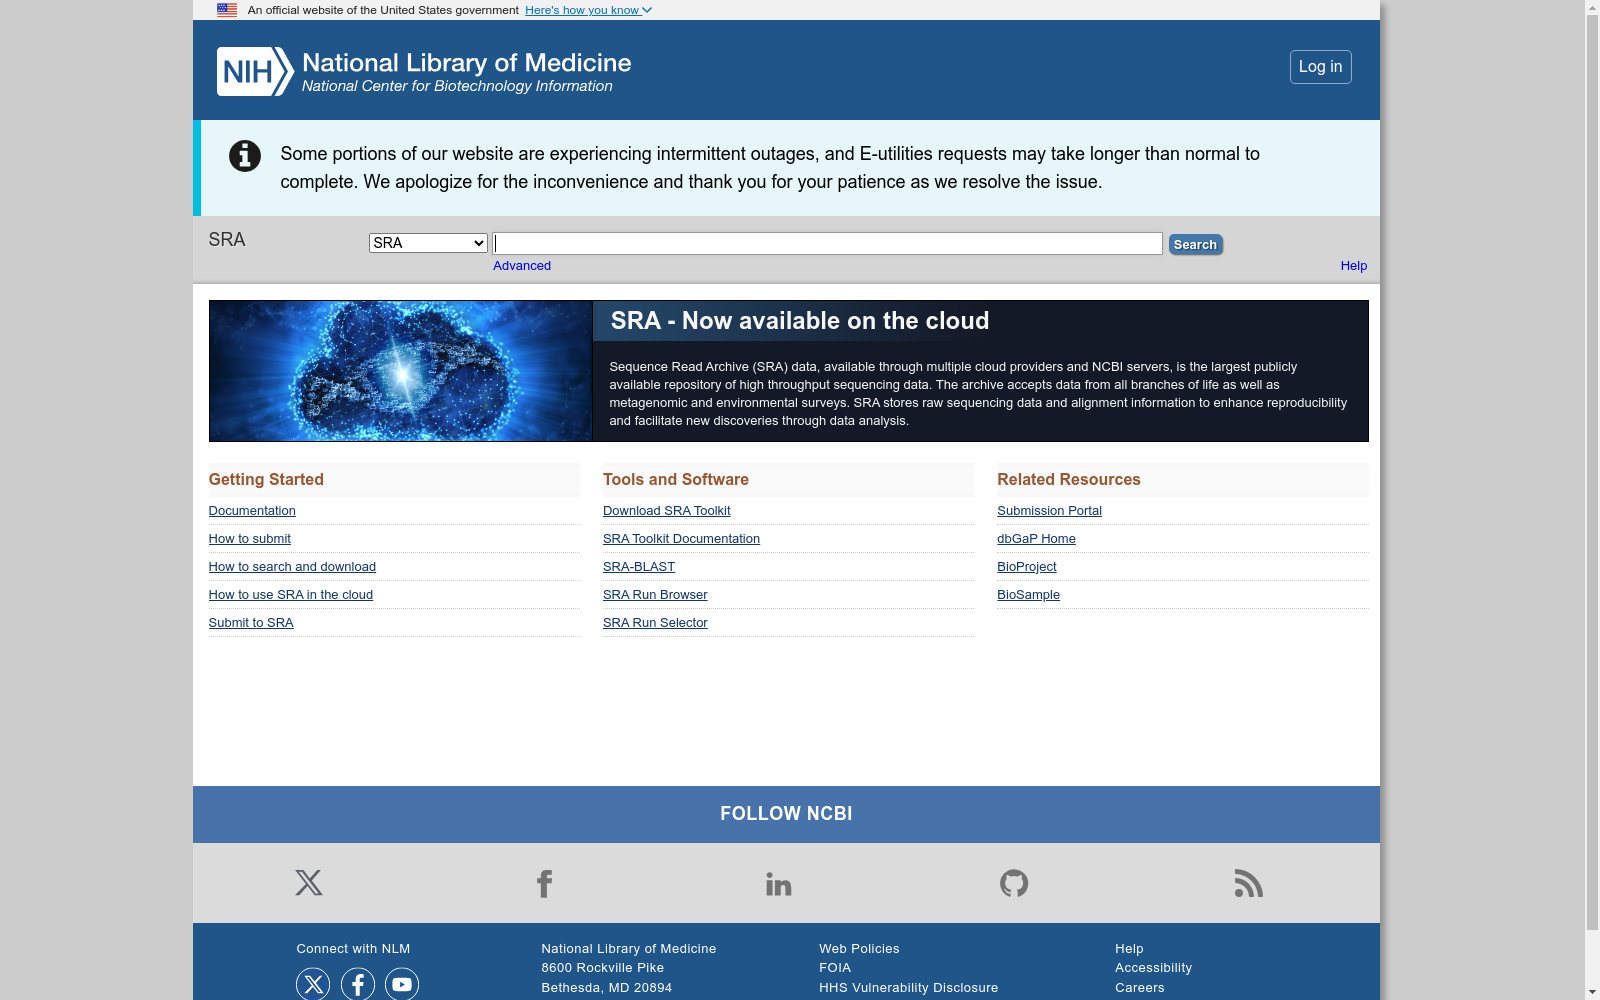This screenshot has width=1600, height=1000.
Task: Open Submission Portal link
Action: pyautogui.click(x=1049, y=511)
